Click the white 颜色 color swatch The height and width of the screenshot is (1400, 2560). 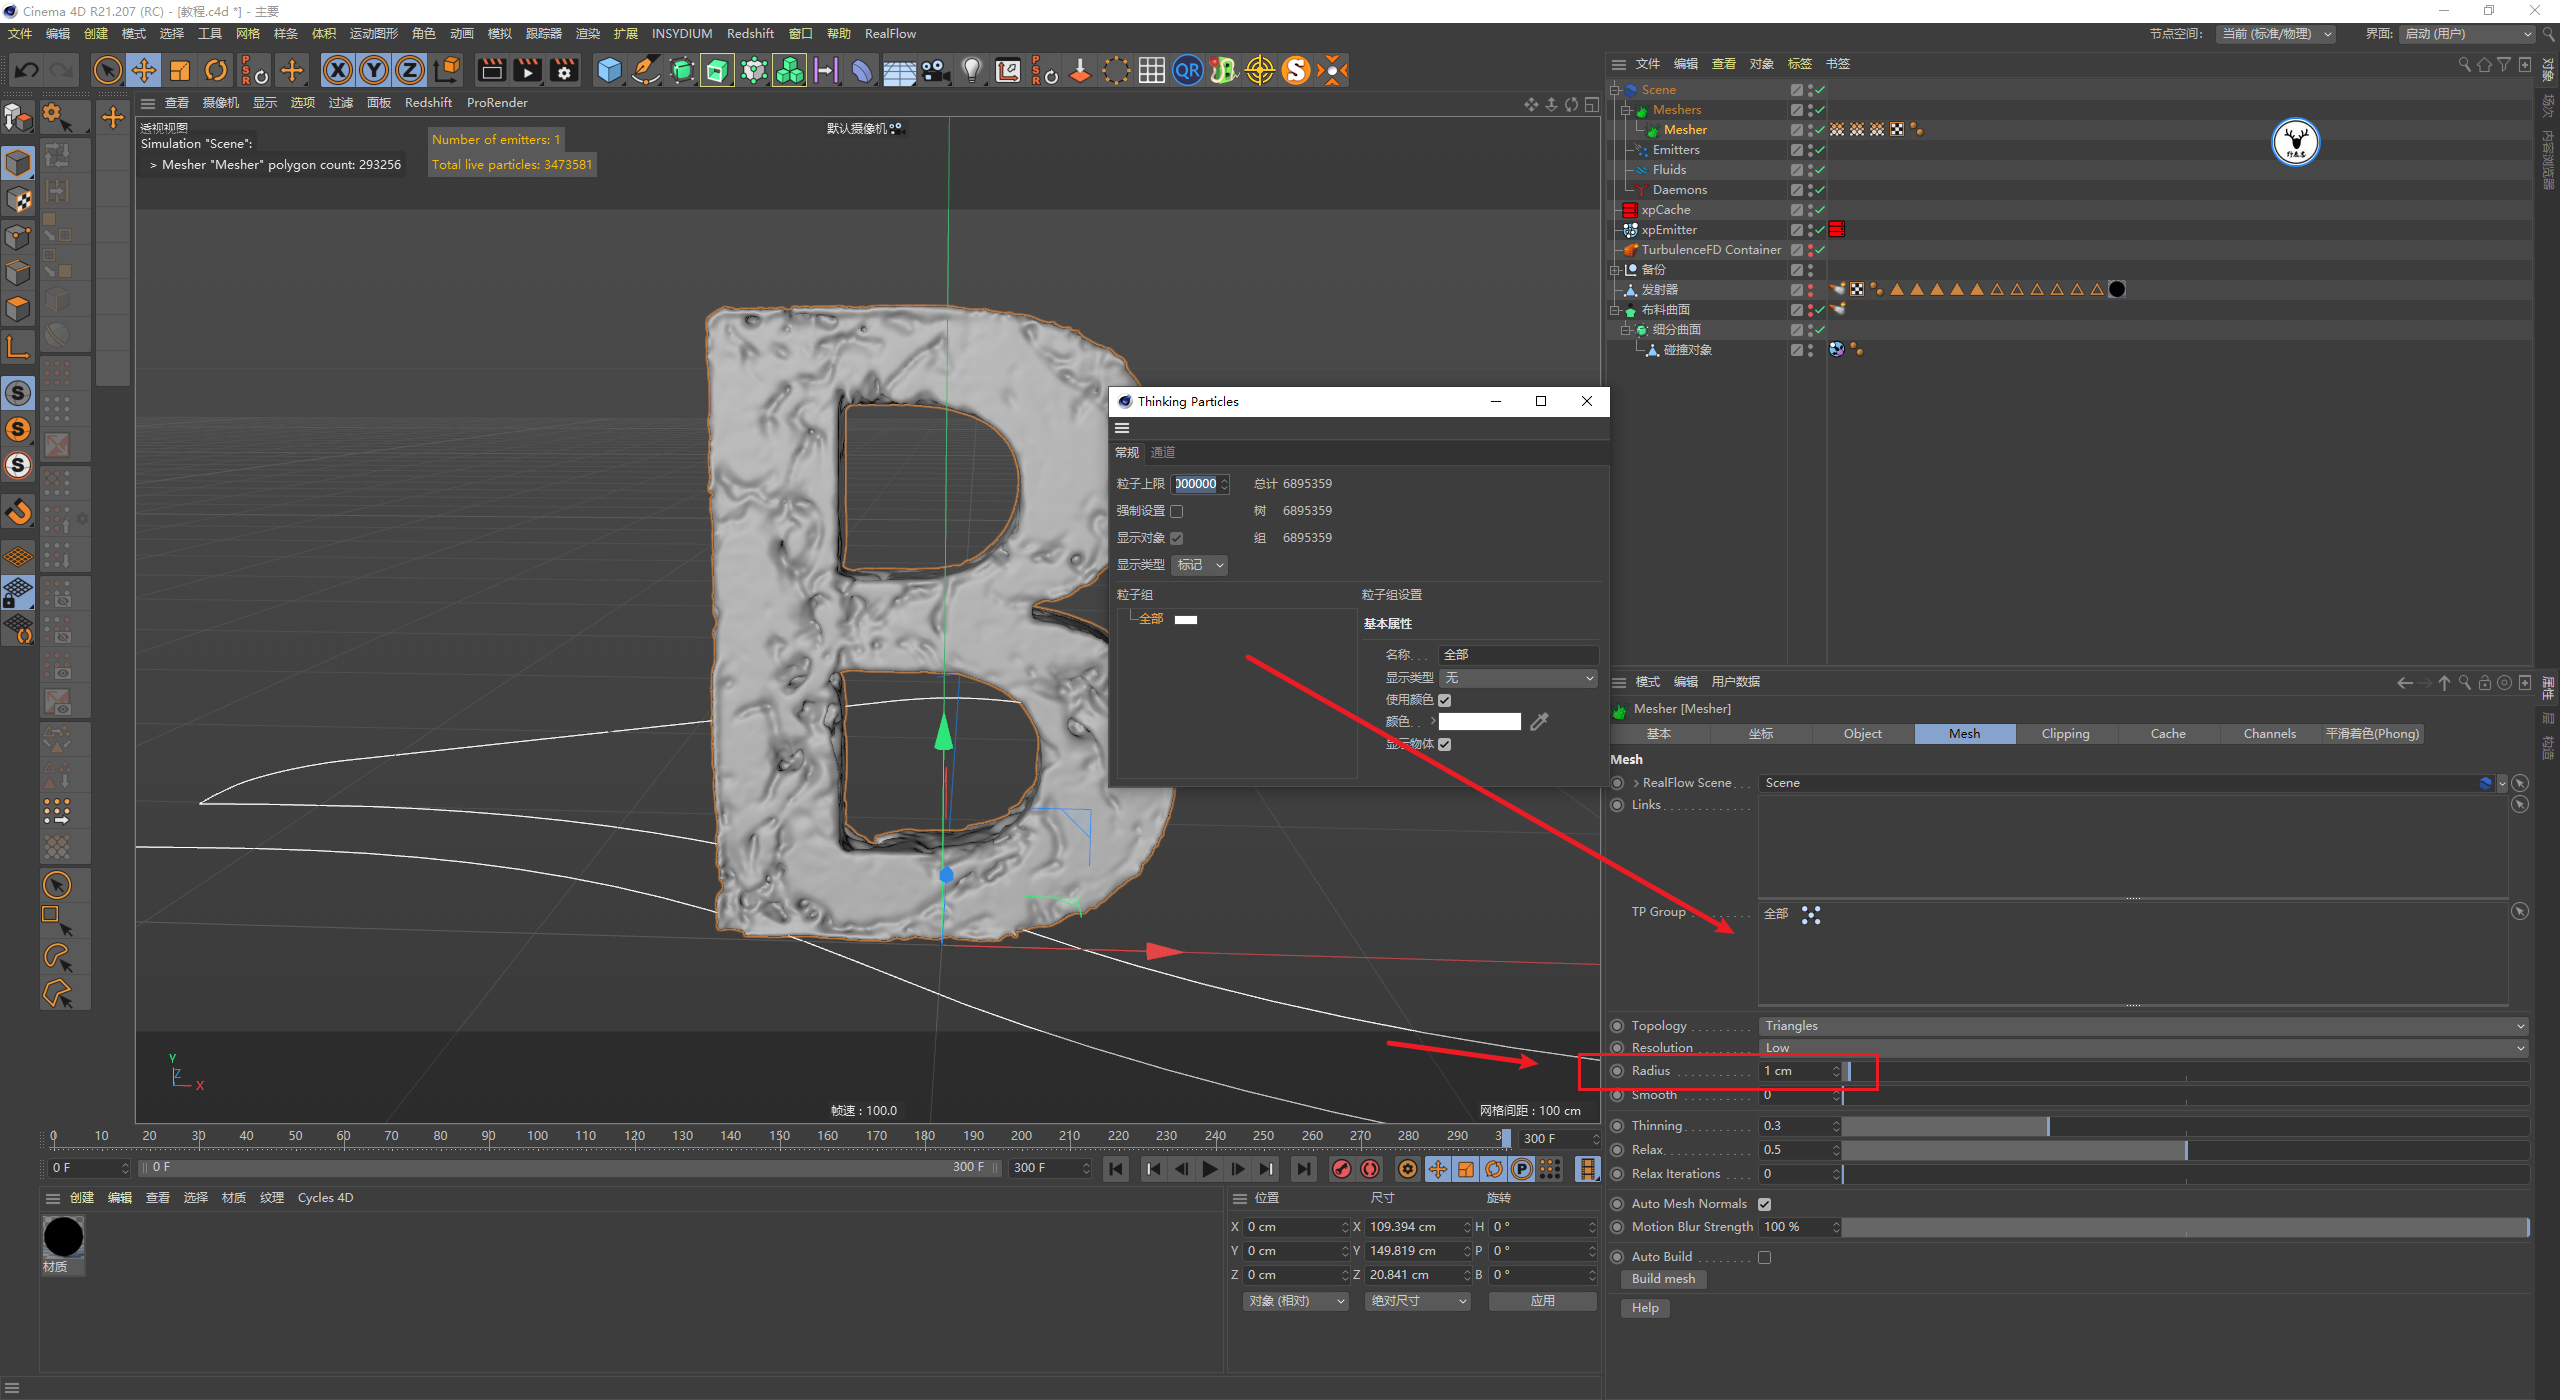pos(1479,722)
